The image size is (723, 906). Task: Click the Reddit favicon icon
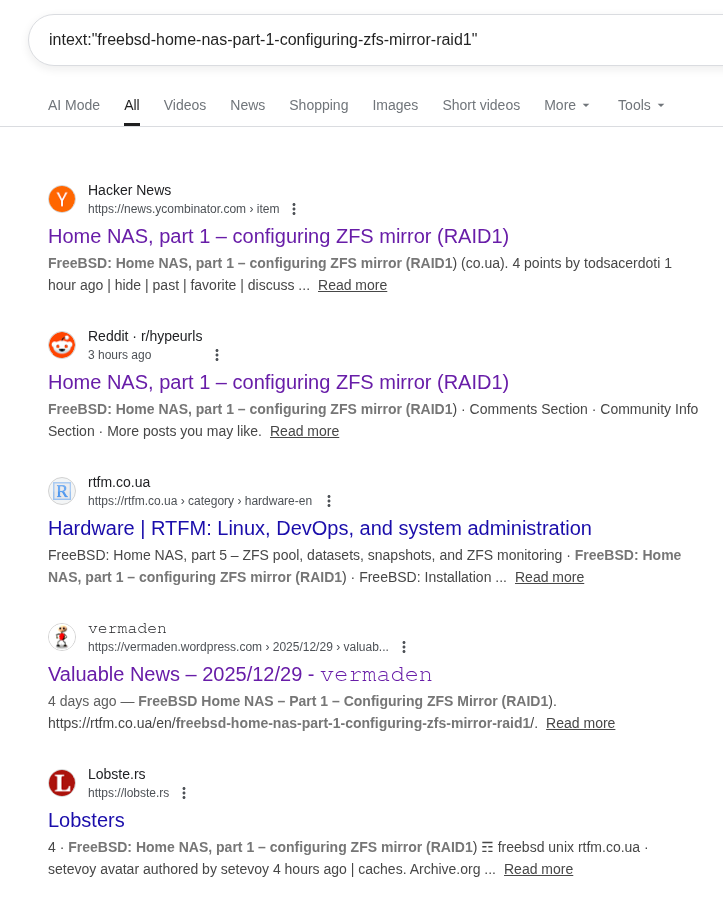pyautogui.click(x=62, y=345)
